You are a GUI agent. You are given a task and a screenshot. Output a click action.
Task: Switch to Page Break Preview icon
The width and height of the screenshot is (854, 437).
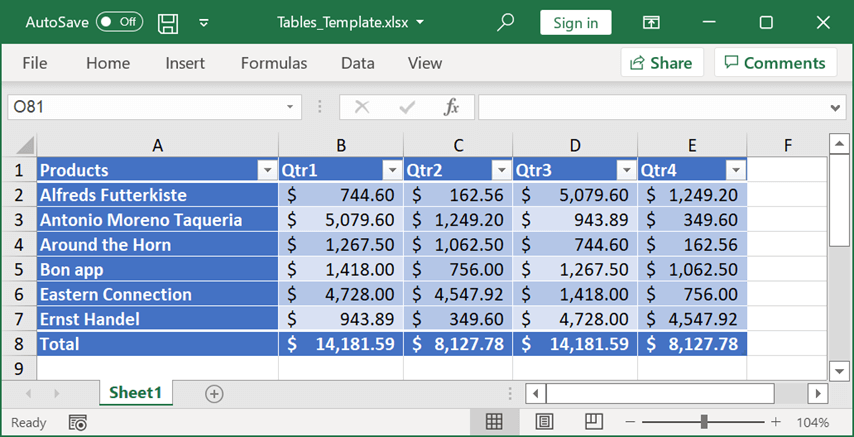click(x=594, y=422)
